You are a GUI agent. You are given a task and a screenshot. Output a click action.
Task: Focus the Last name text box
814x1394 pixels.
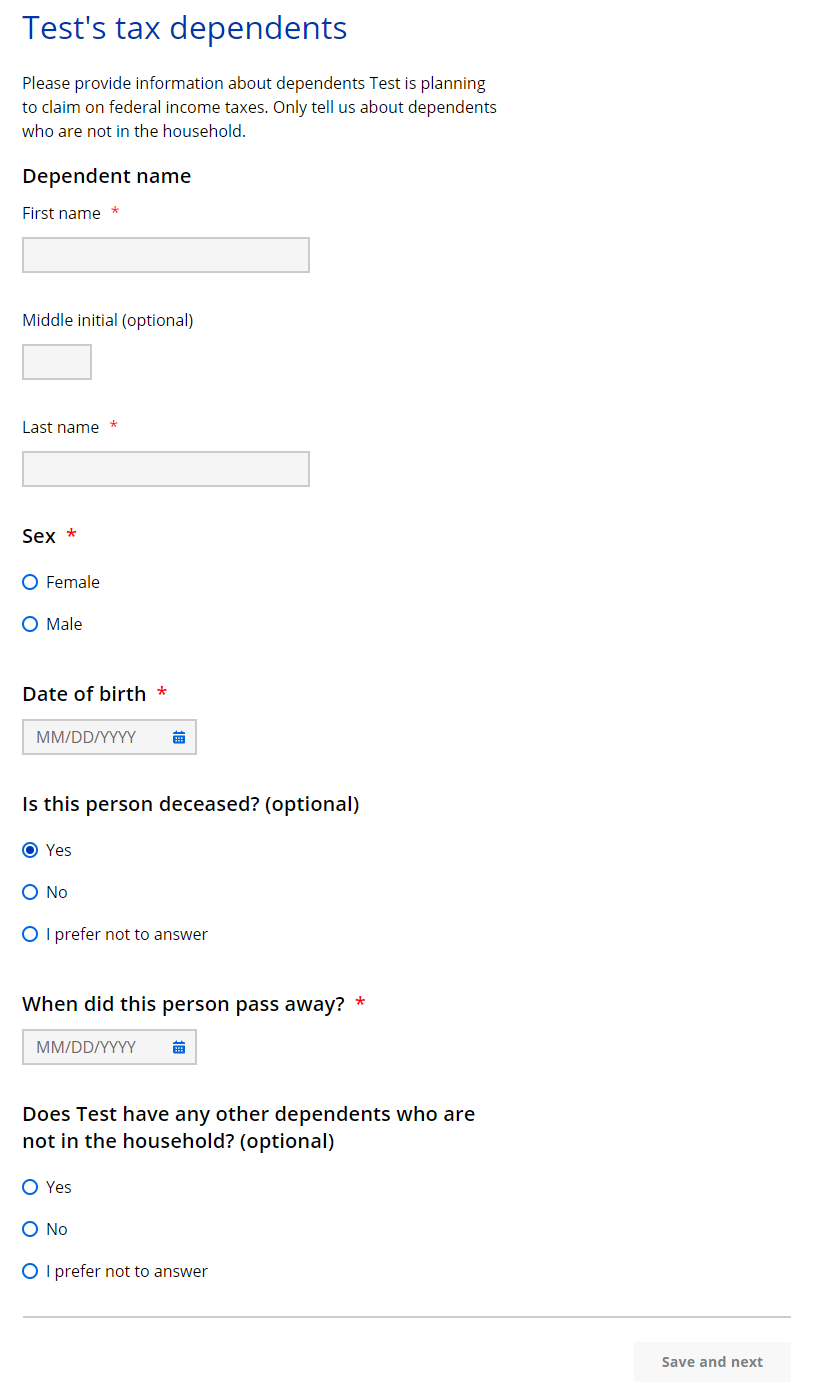click(166, 469)
